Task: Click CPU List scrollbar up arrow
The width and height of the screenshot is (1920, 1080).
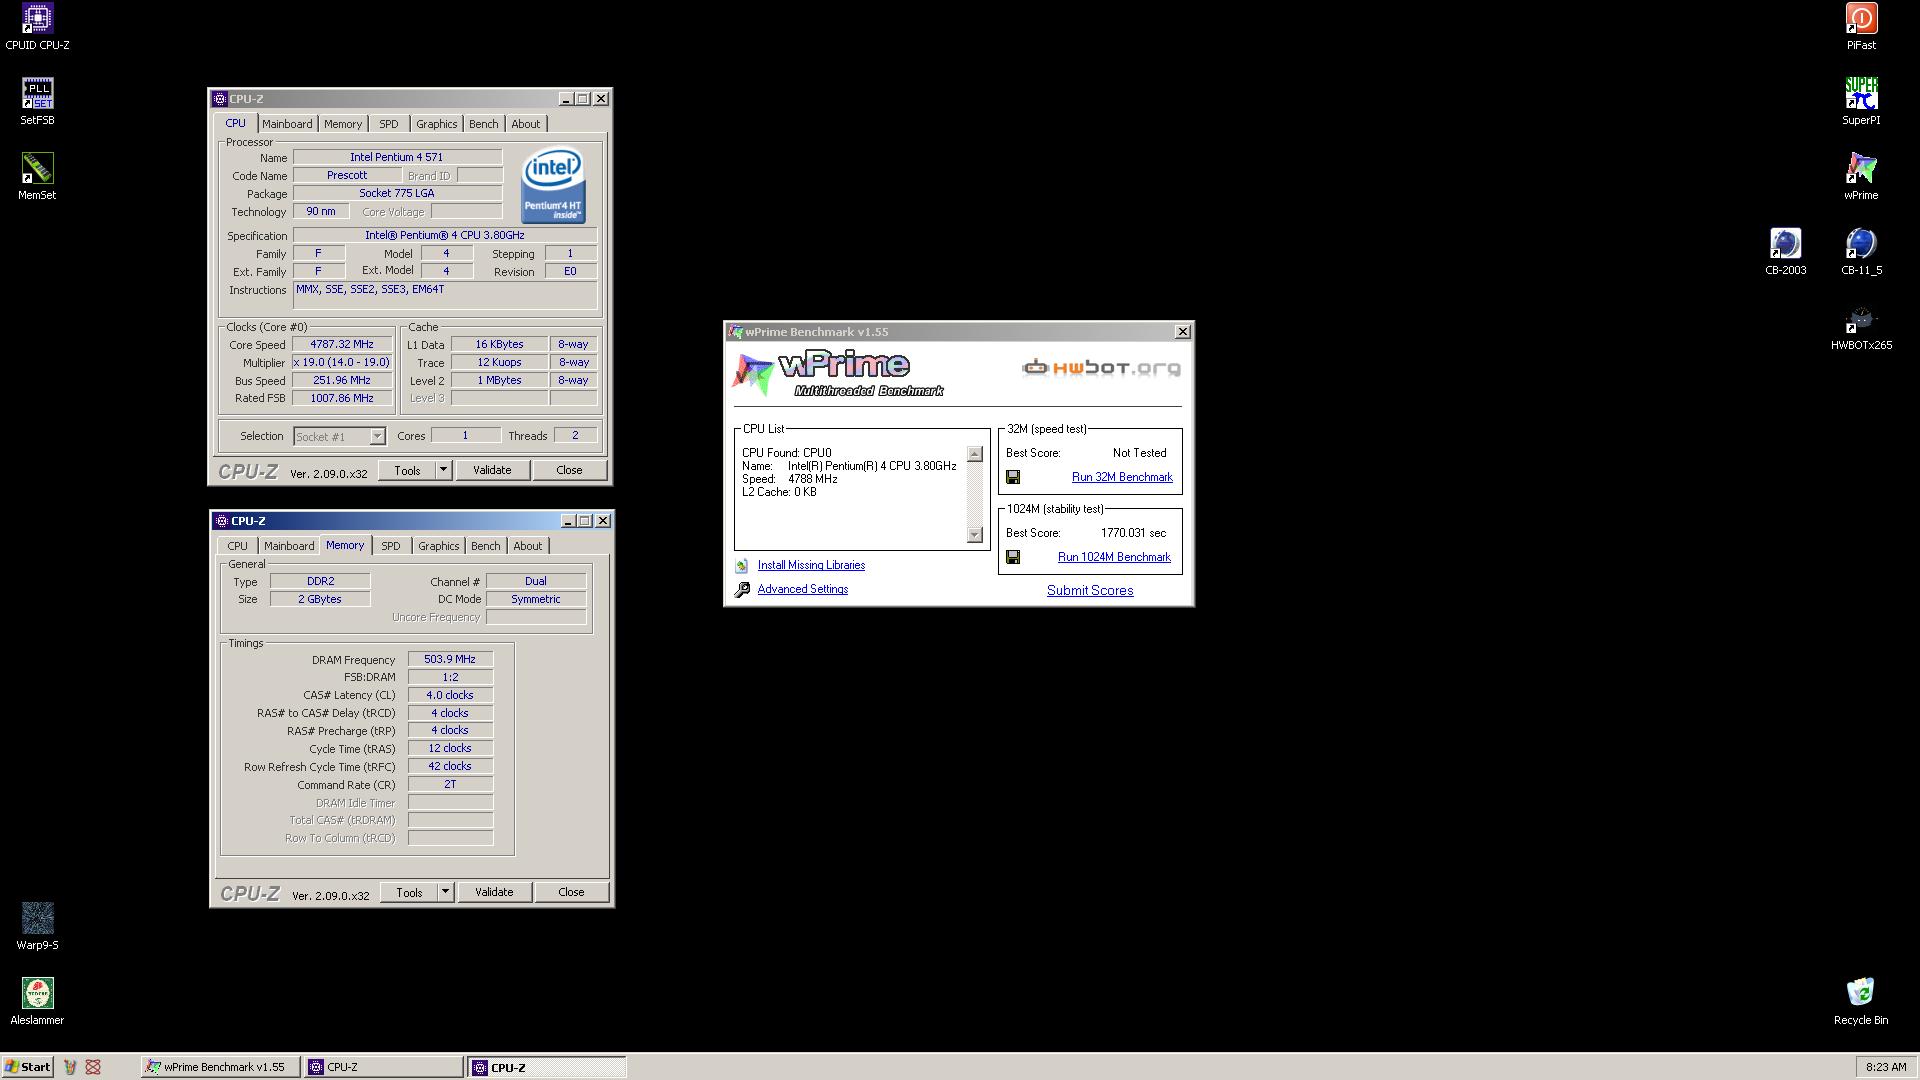Action: tap(975, 455)
